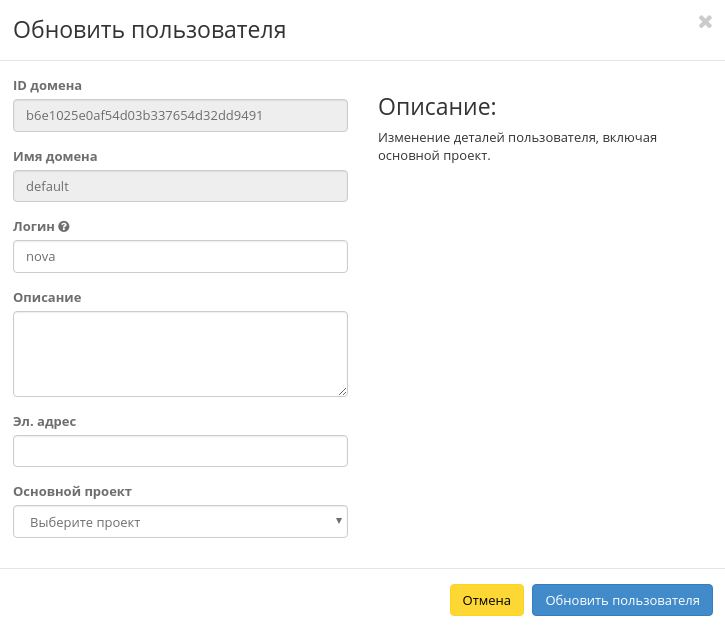Click the Основной проект label

click(x=72, y=492)
